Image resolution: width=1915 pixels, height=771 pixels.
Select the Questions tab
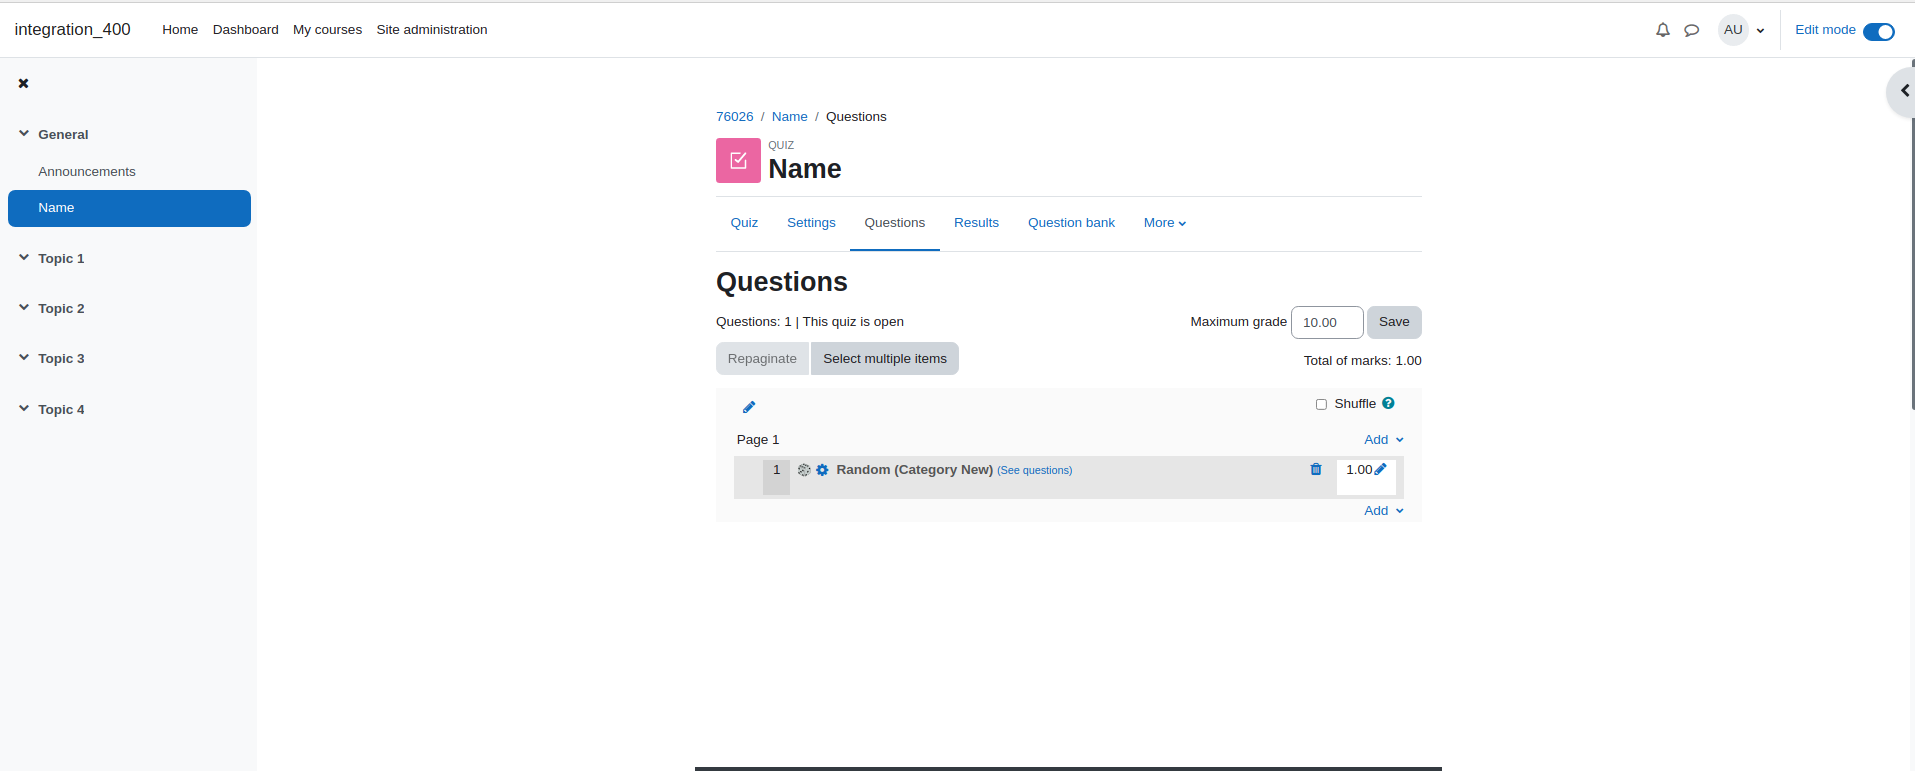click(895, 223)
